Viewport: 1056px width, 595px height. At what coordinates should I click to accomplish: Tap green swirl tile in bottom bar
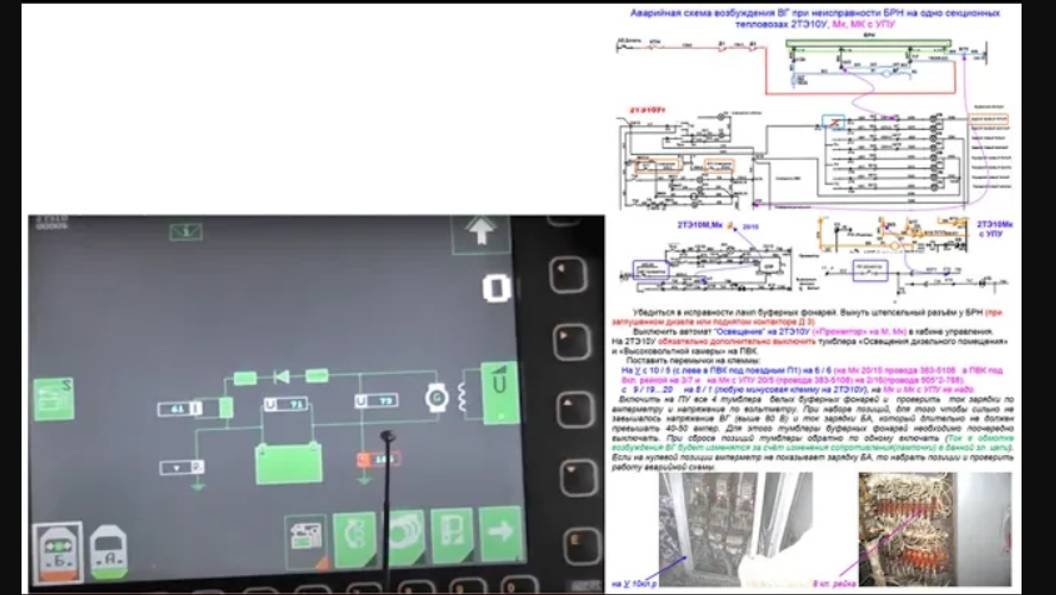point(355,538)
